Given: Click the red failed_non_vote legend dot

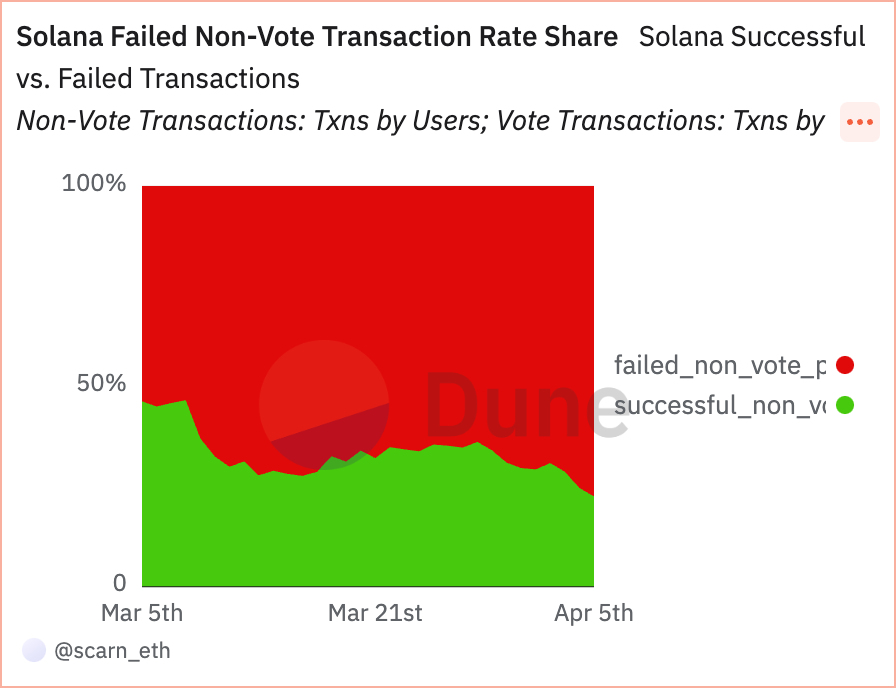Looking at the screenshot, I should point(845,365).
